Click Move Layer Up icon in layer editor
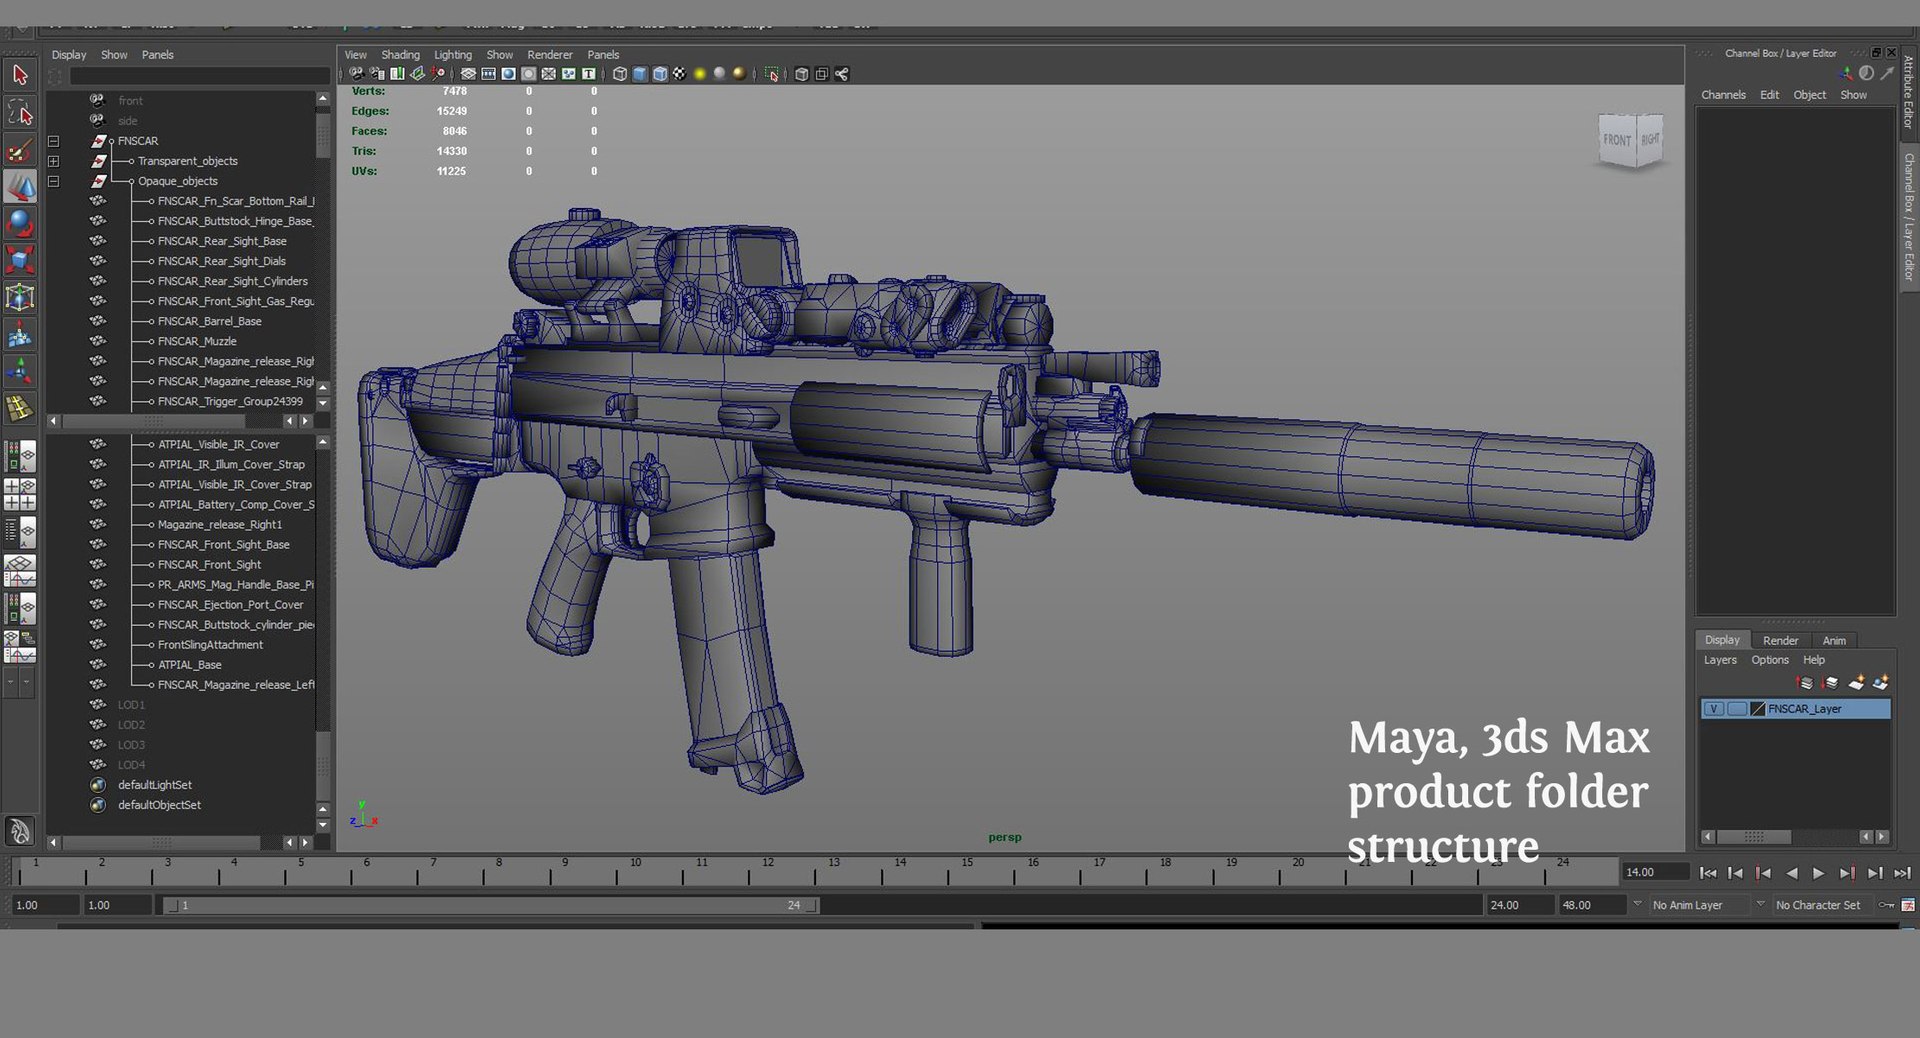 click(1805, 683)
